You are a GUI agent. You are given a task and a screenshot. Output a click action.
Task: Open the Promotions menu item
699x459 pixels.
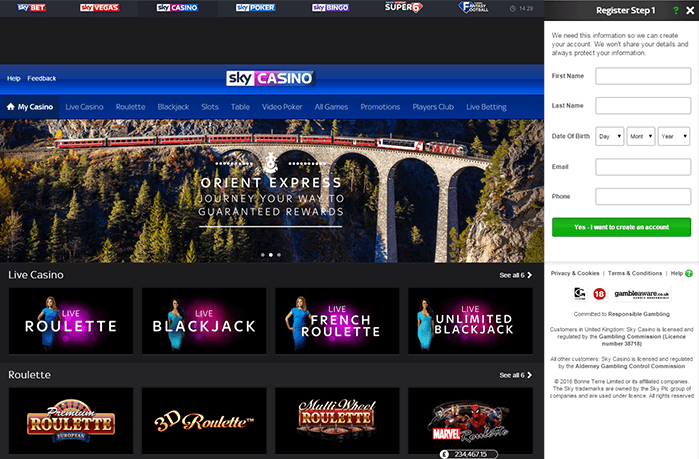[380, 107]
